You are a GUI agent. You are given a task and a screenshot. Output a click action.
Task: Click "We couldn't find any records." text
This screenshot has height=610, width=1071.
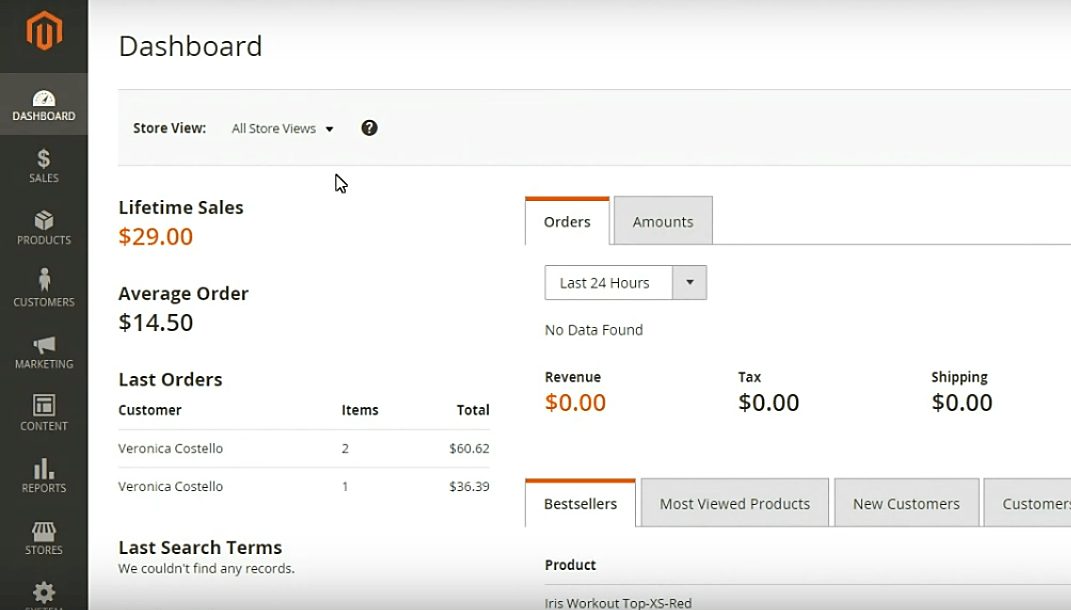click(x=206, y=568)
